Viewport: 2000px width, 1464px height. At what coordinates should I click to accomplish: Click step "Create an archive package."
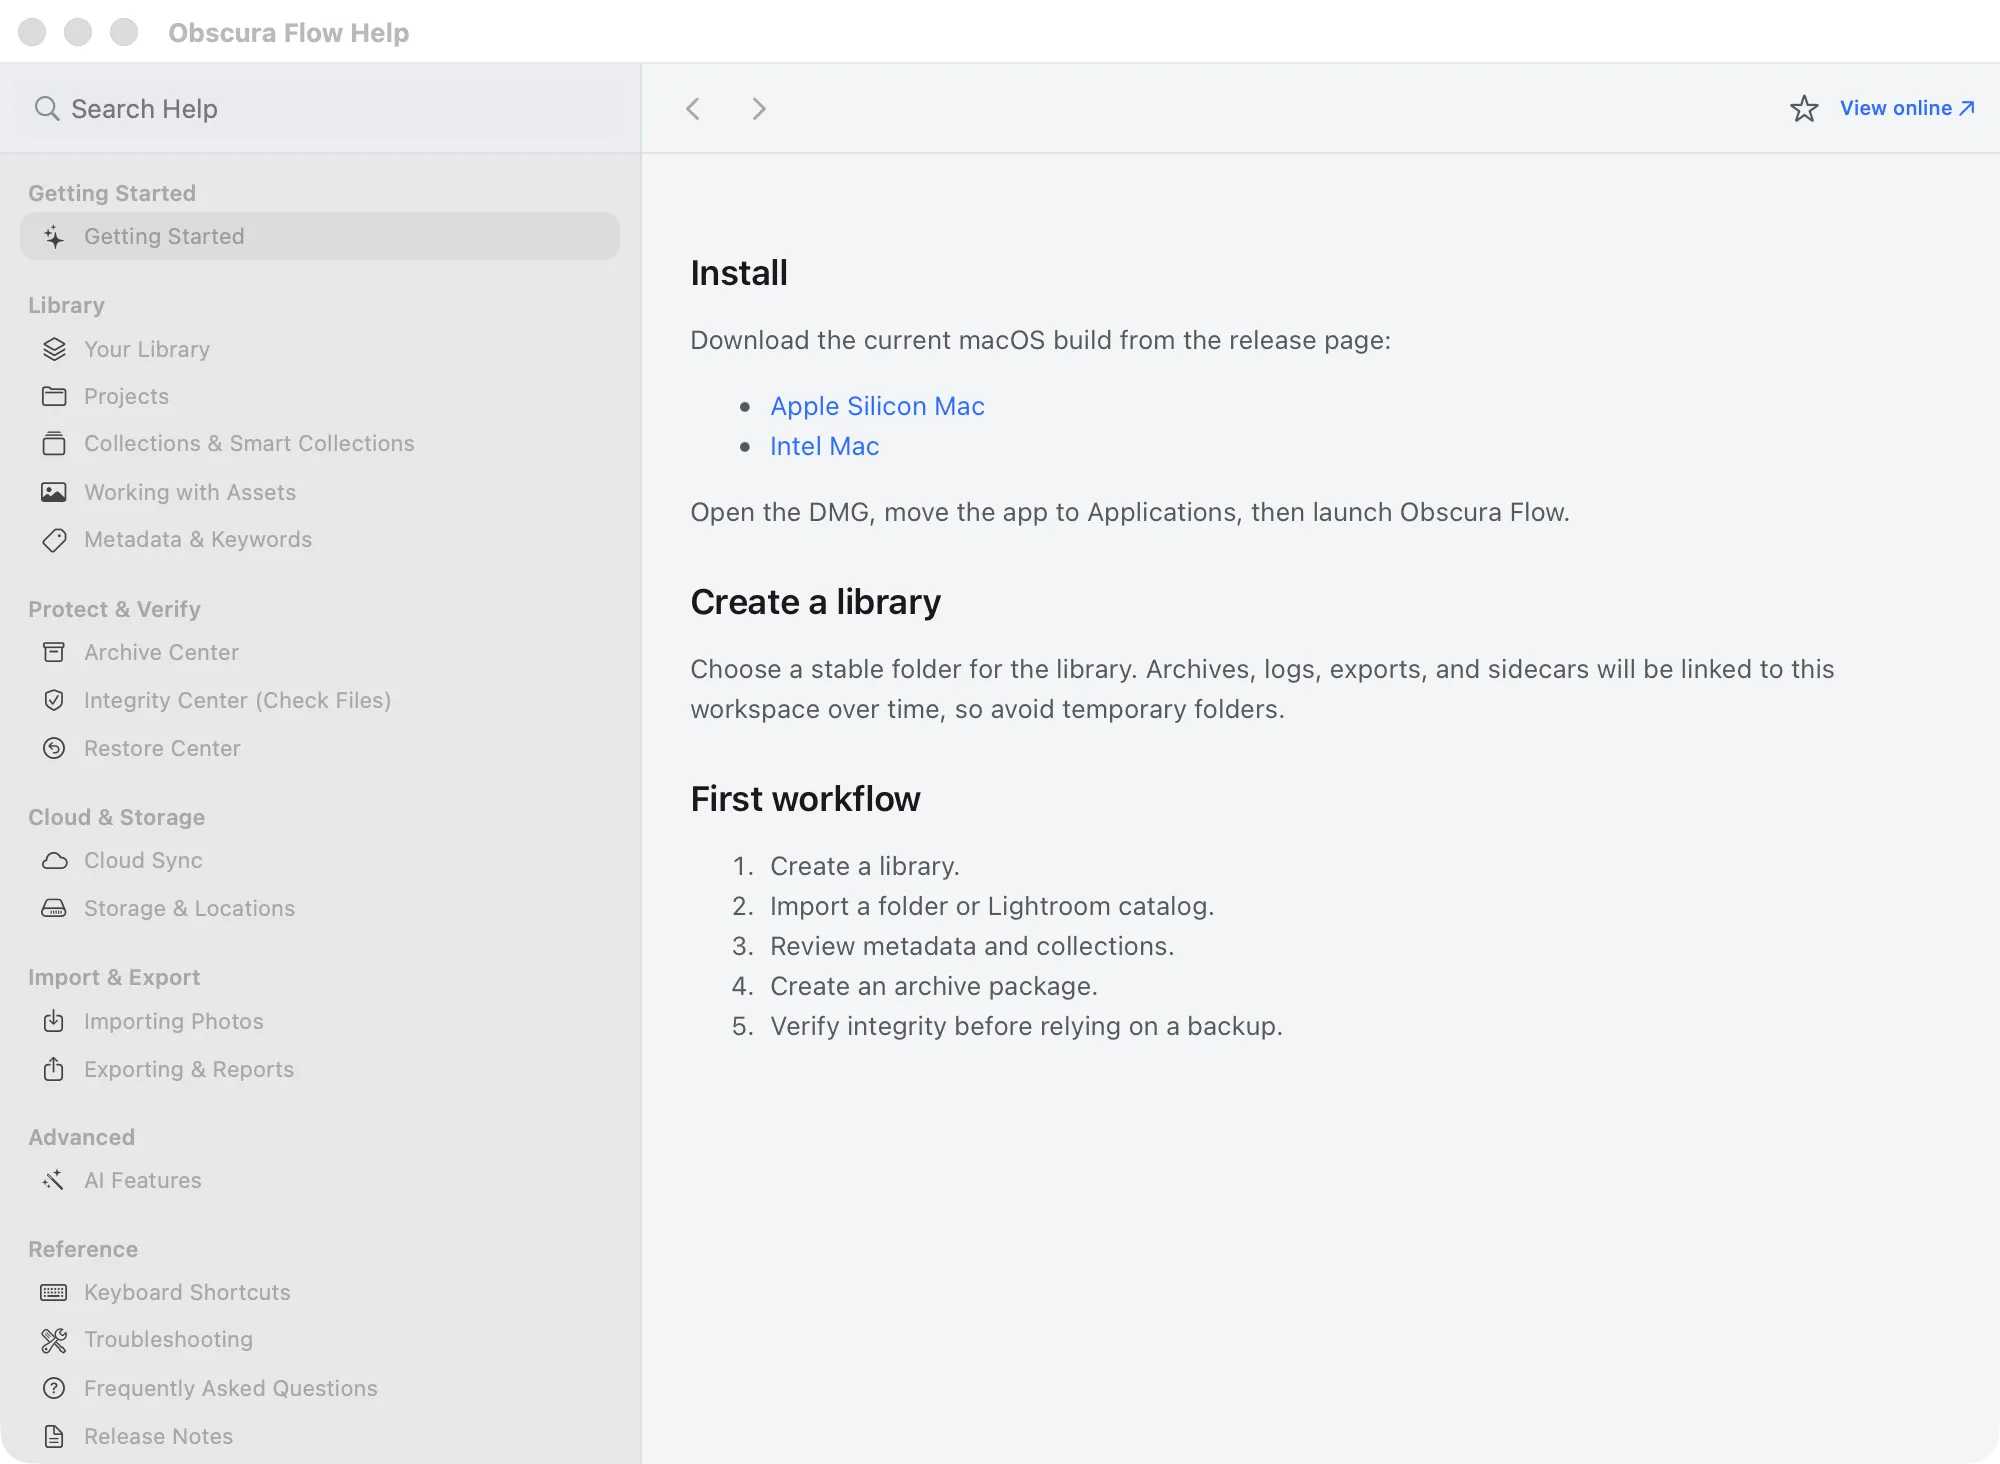tap(934, 986)
